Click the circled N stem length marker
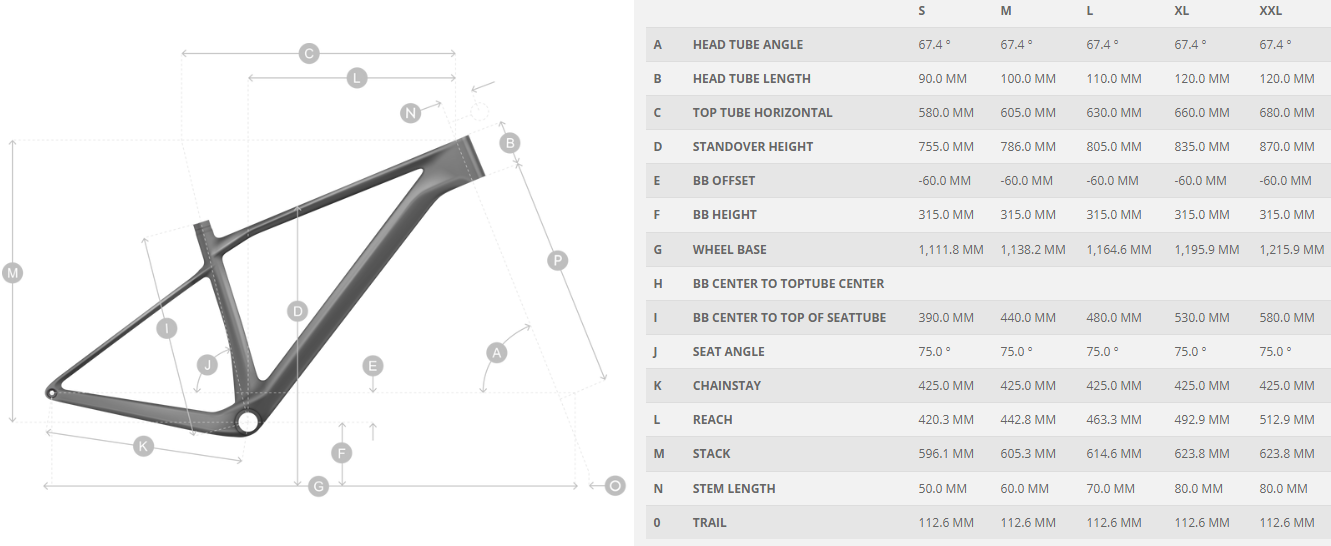 point(410,113)
